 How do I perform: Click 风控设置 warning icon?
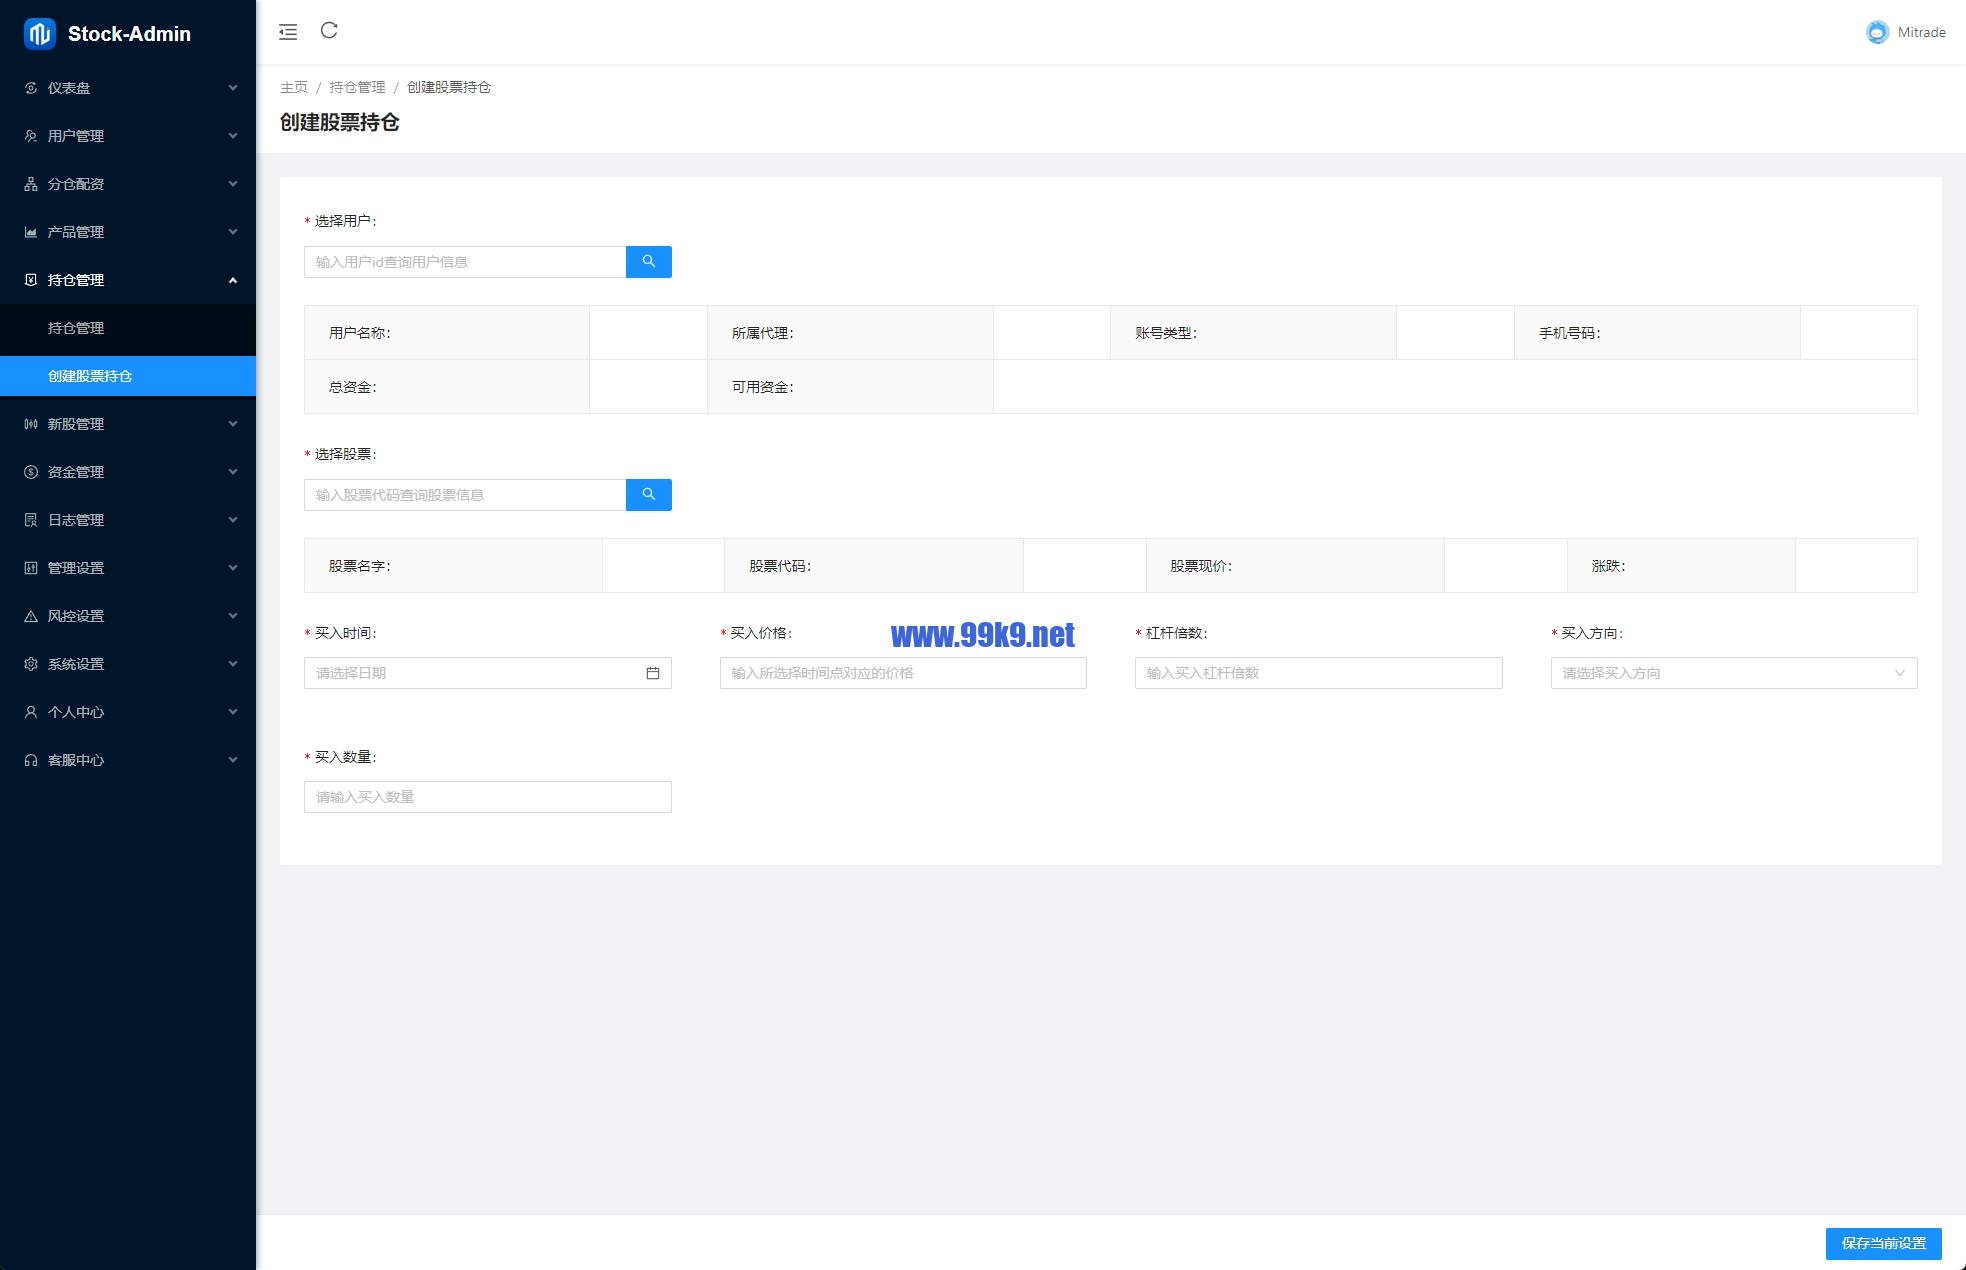pos(31,616)
